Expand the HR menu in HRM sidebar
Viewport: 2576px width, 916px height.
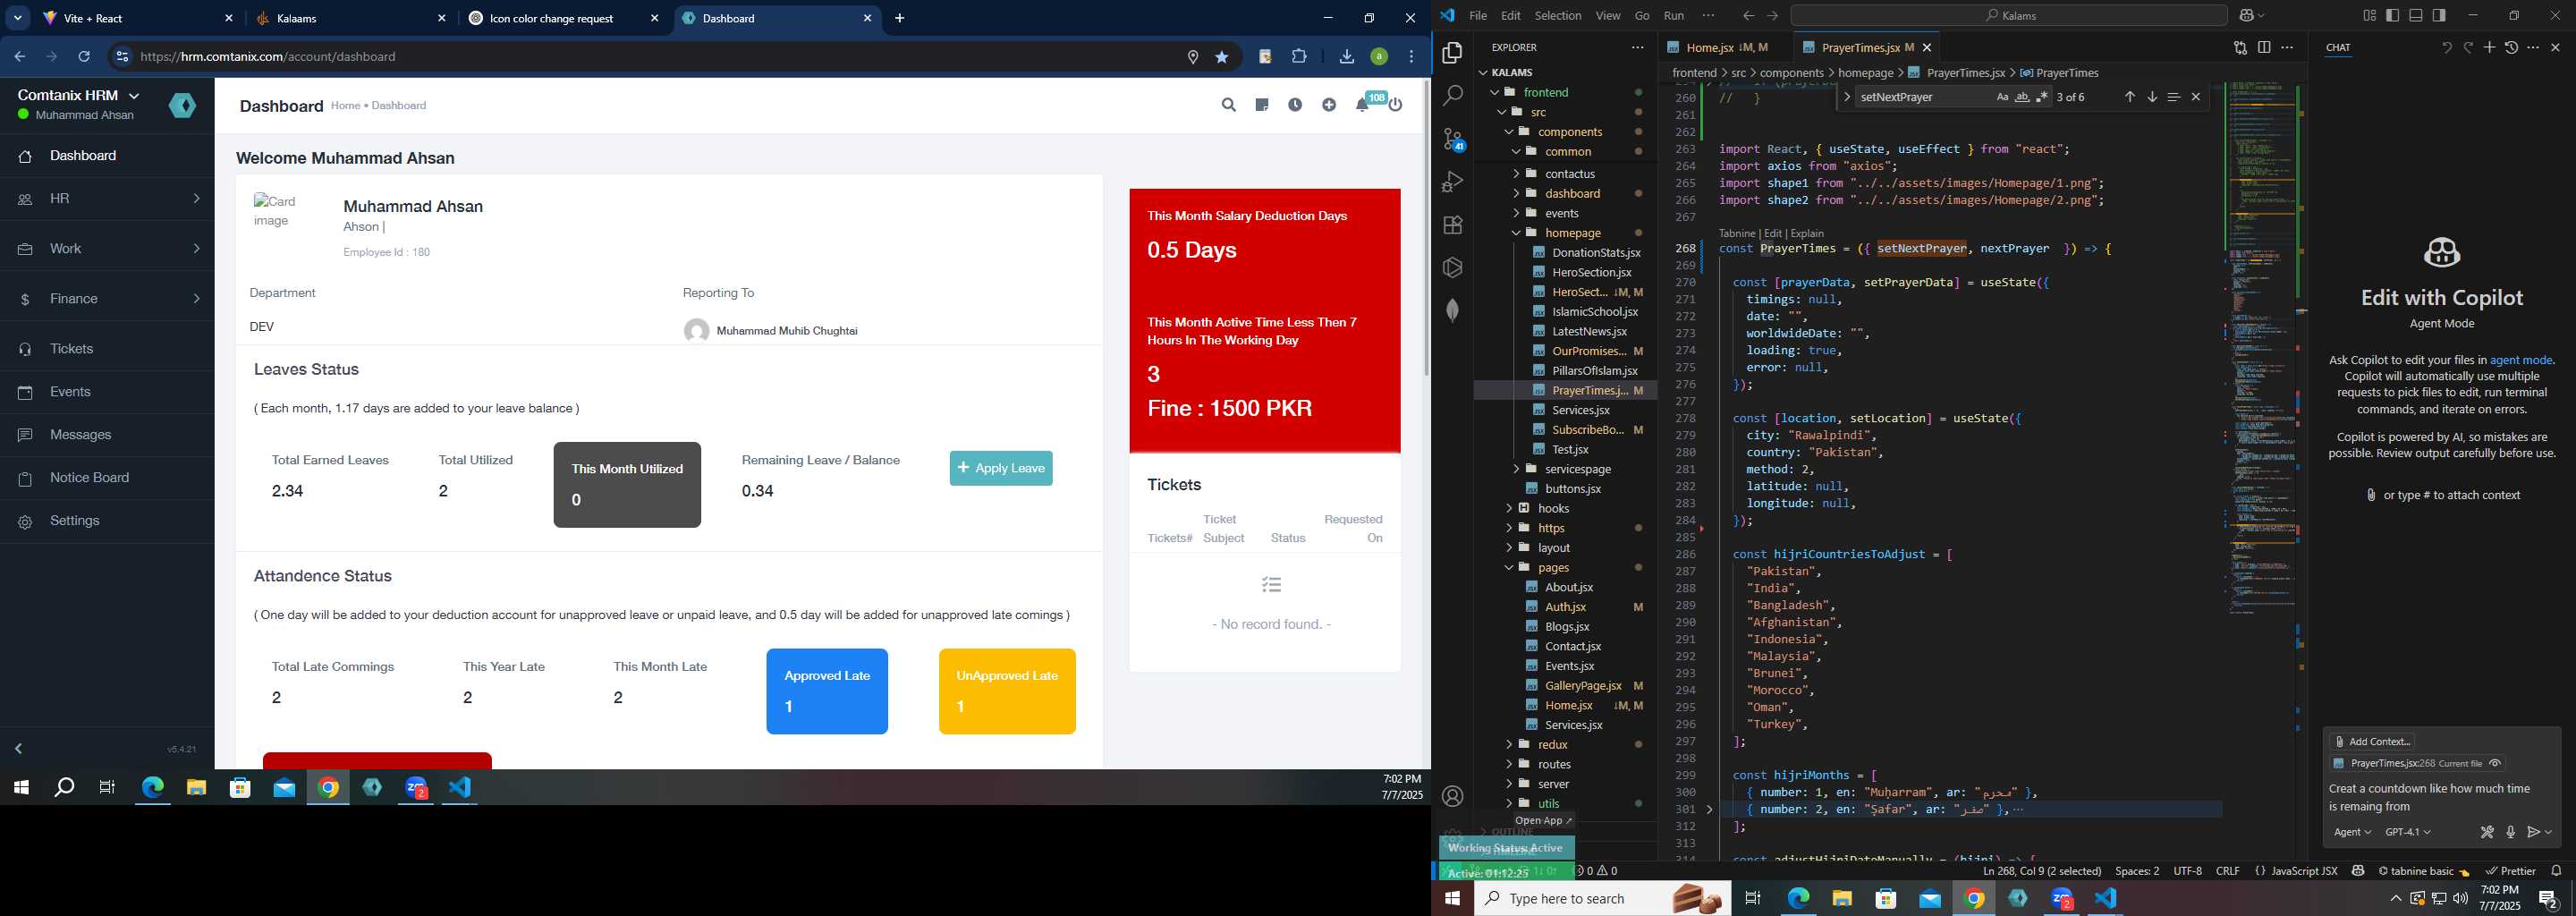107,199
